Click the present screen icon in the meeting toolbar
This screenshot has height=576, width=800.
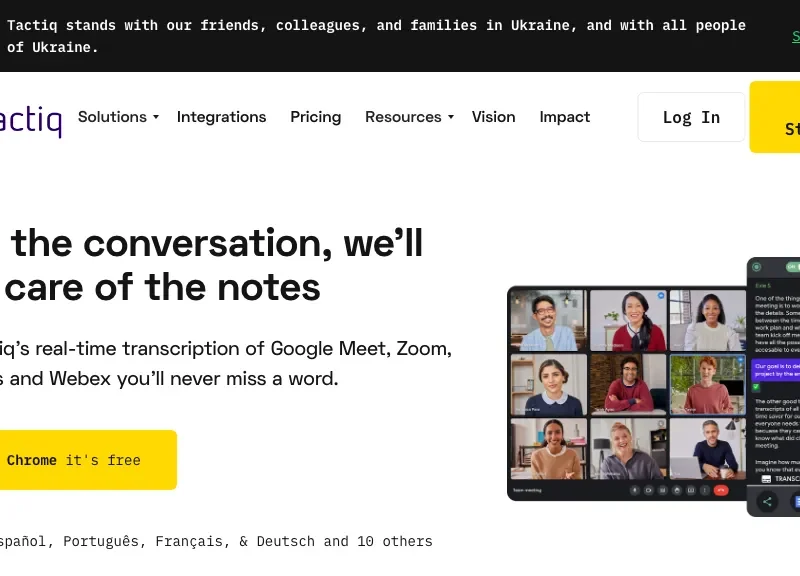point(691,490)
